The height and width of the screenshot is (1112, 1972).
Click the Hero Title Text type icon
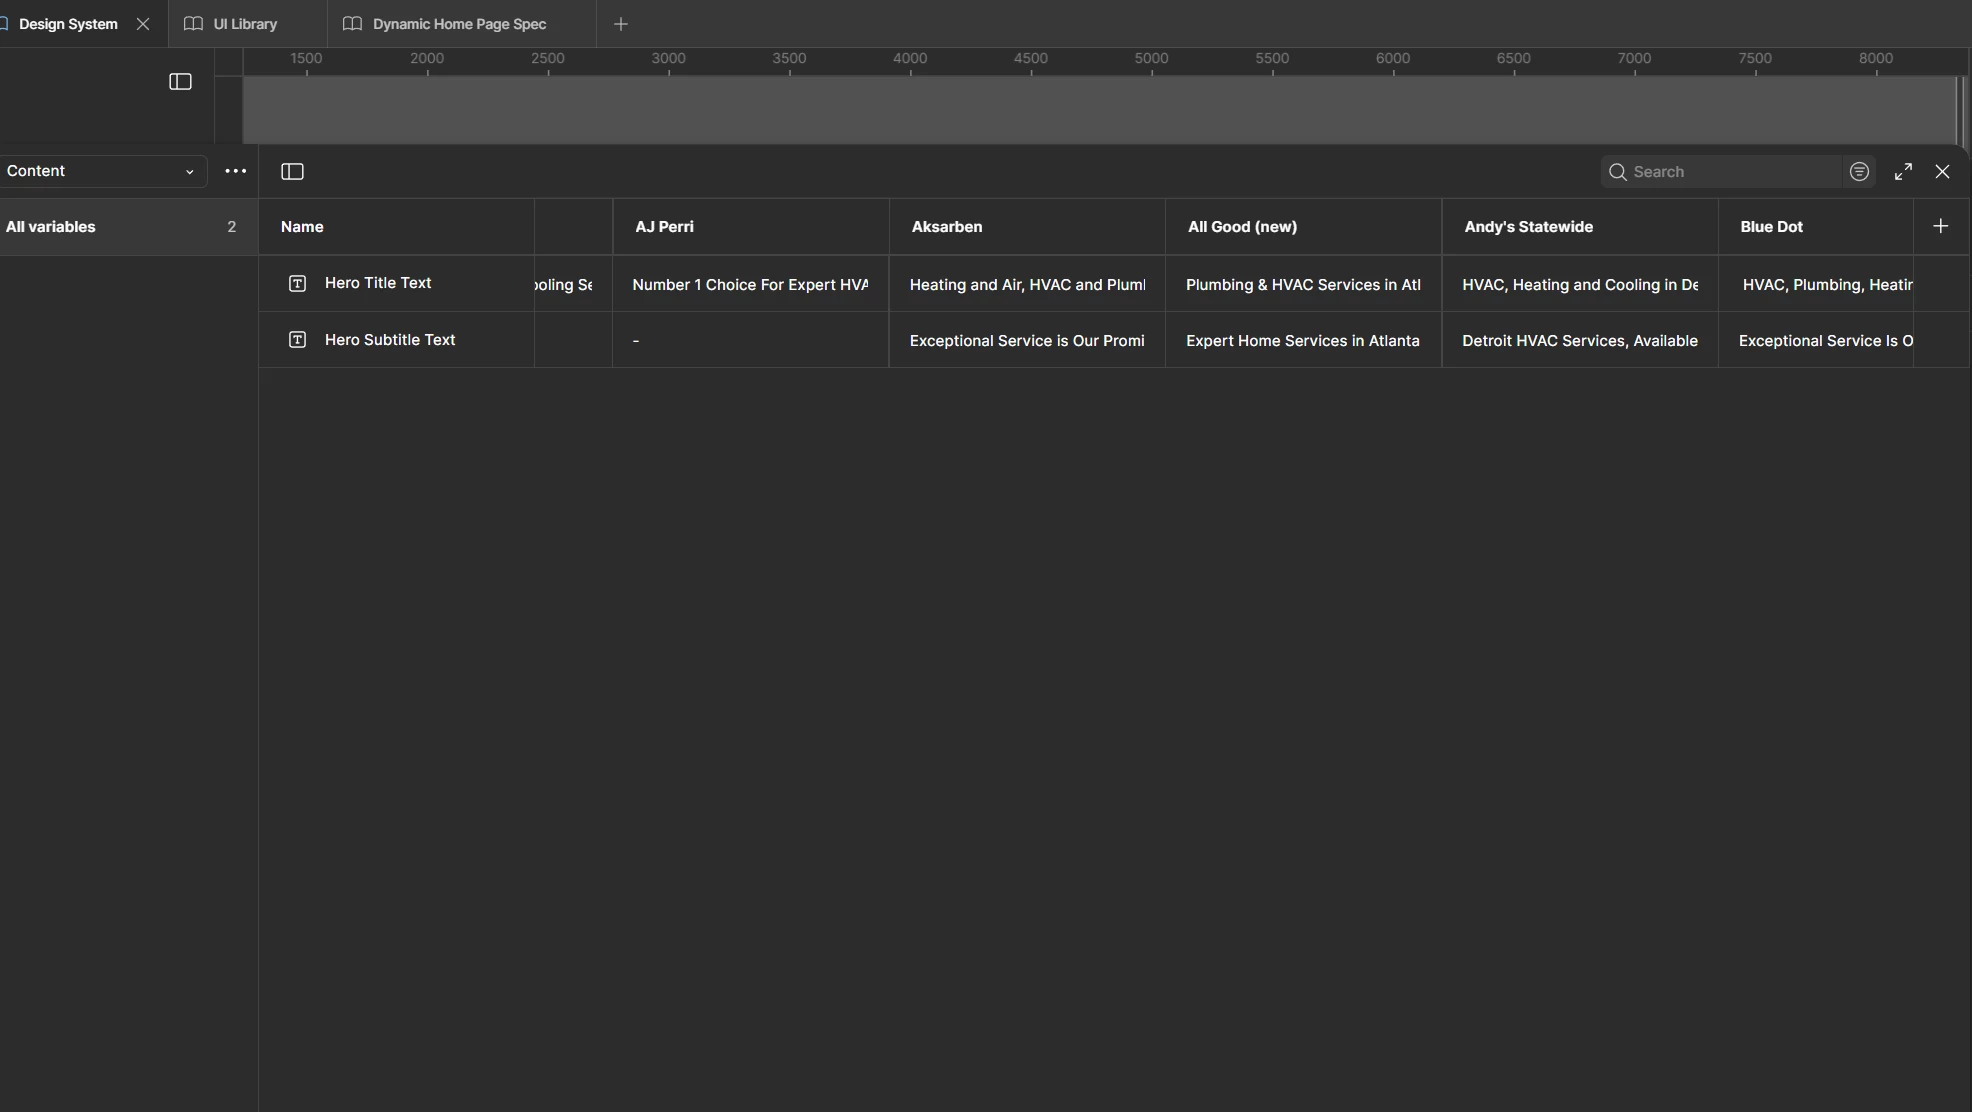pos(297,284)
